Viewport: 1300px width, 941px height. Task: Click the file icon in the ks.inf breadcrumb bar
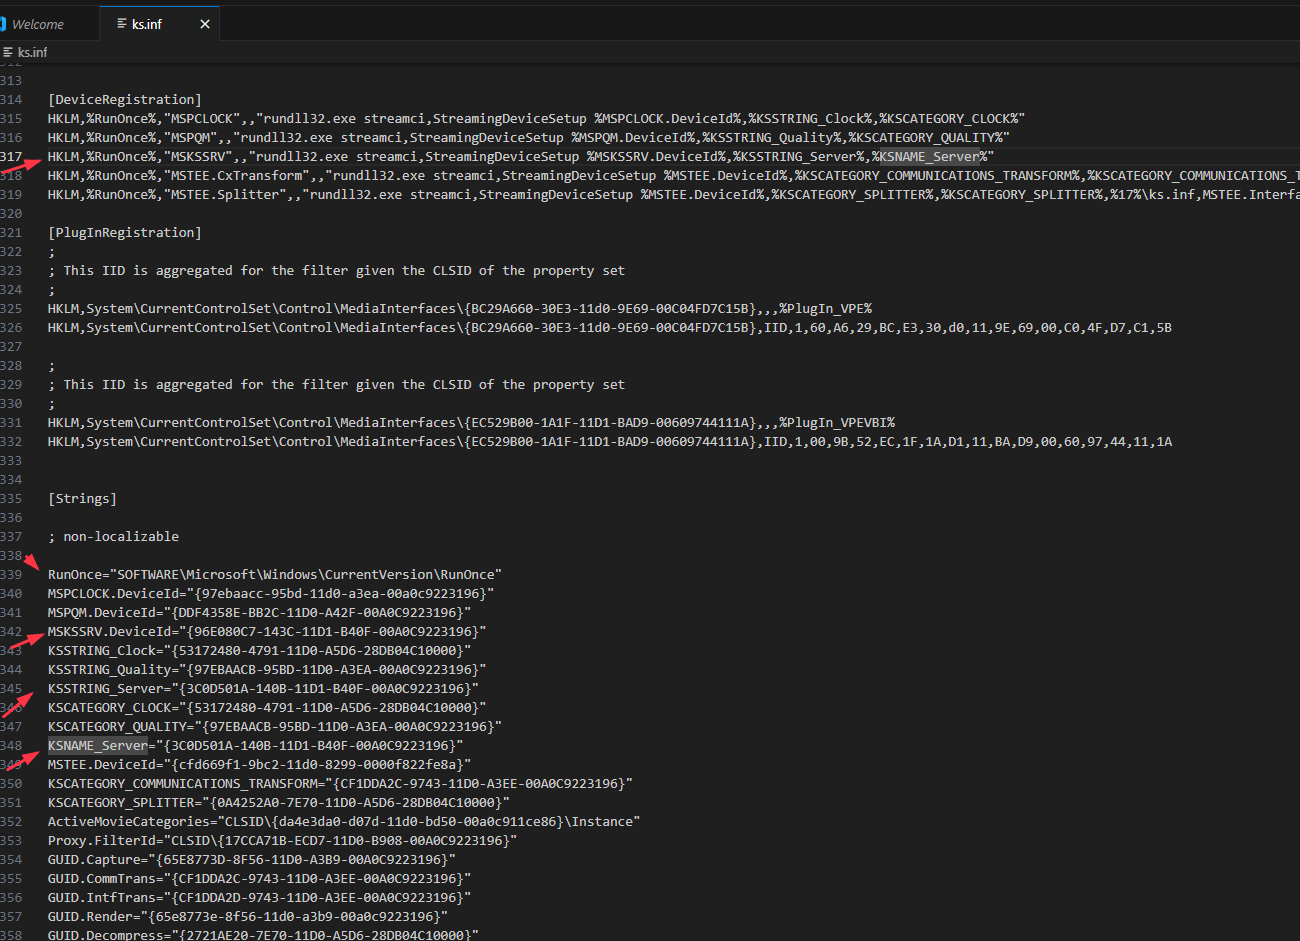click(x=10, y=51)
